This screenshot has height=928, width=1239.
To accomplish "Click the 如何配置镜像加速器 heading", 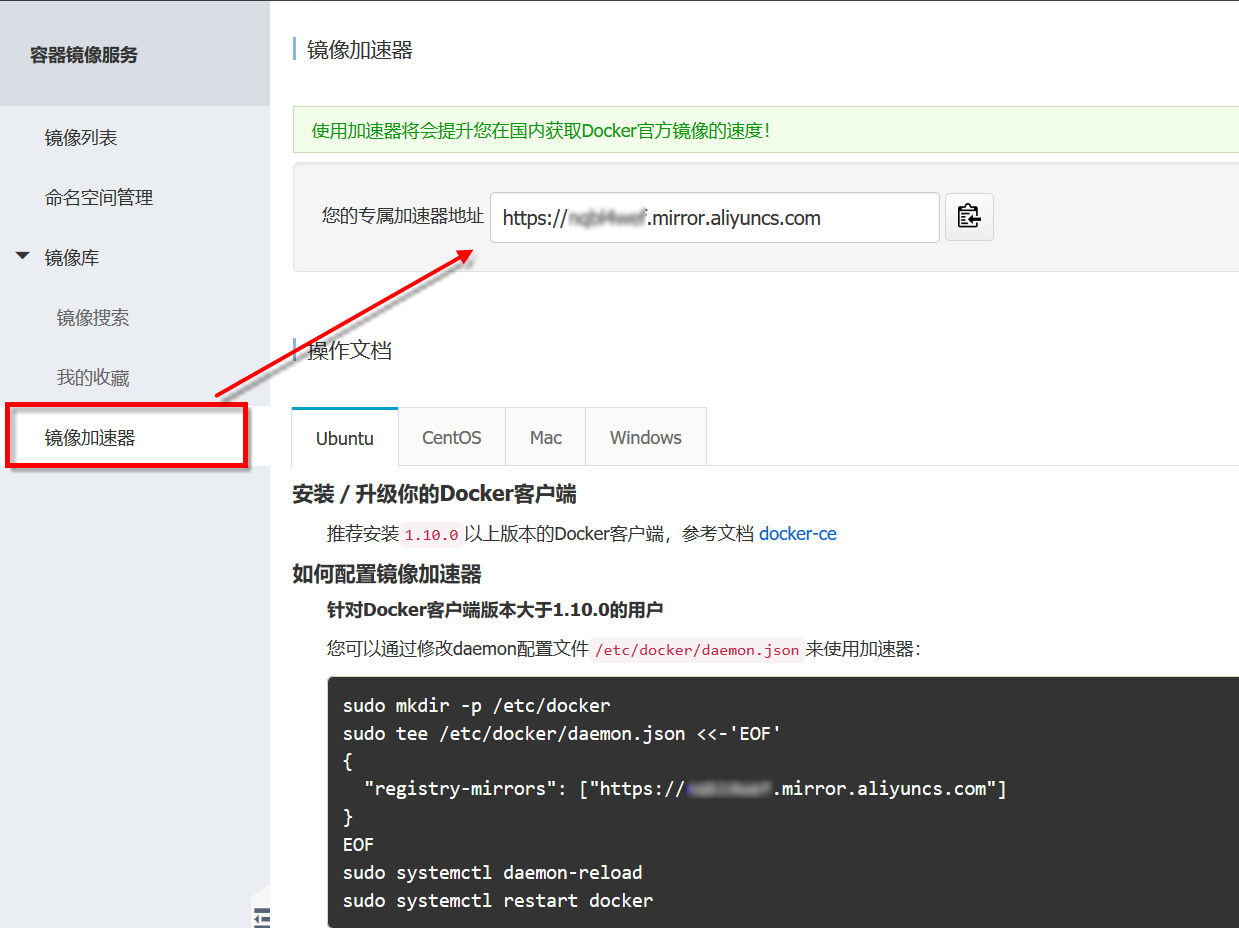I will 387,574.
